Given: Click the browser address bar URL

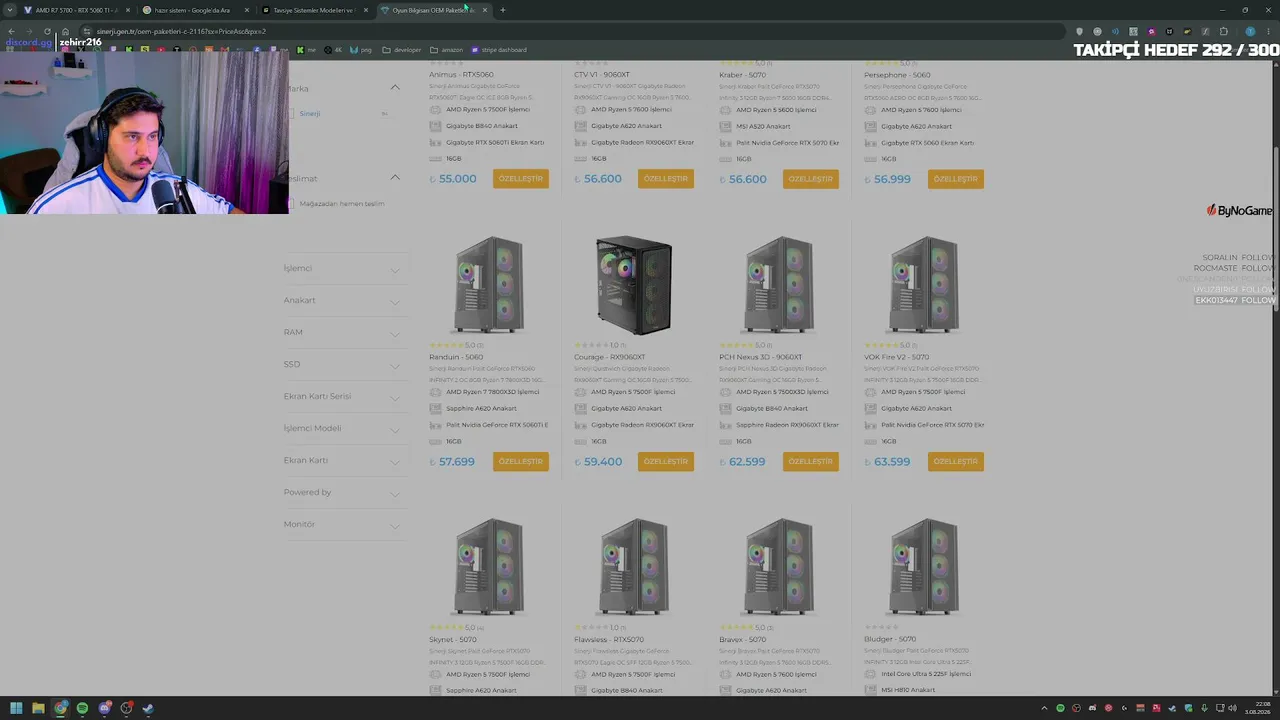Looking at the screenshot, I should pyautogui.click(x=181, y=31).
